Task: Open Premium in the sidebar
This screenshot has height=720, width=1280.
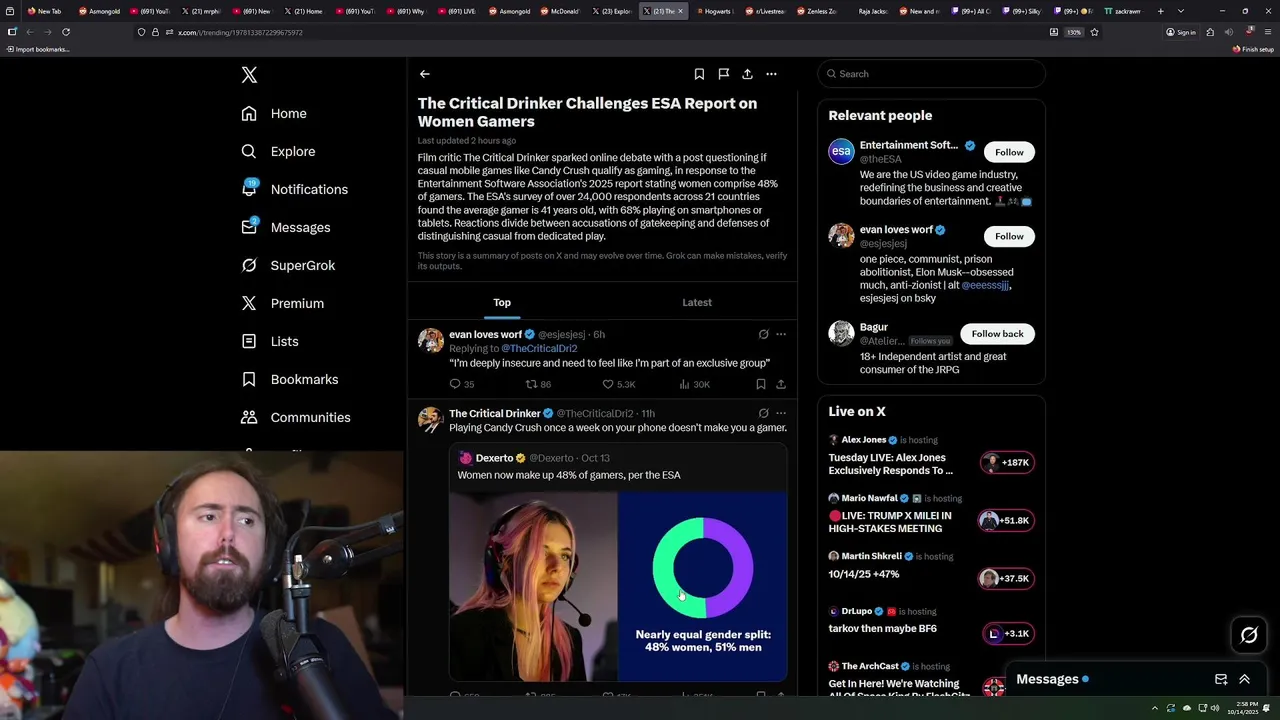Action: point(282,303)
